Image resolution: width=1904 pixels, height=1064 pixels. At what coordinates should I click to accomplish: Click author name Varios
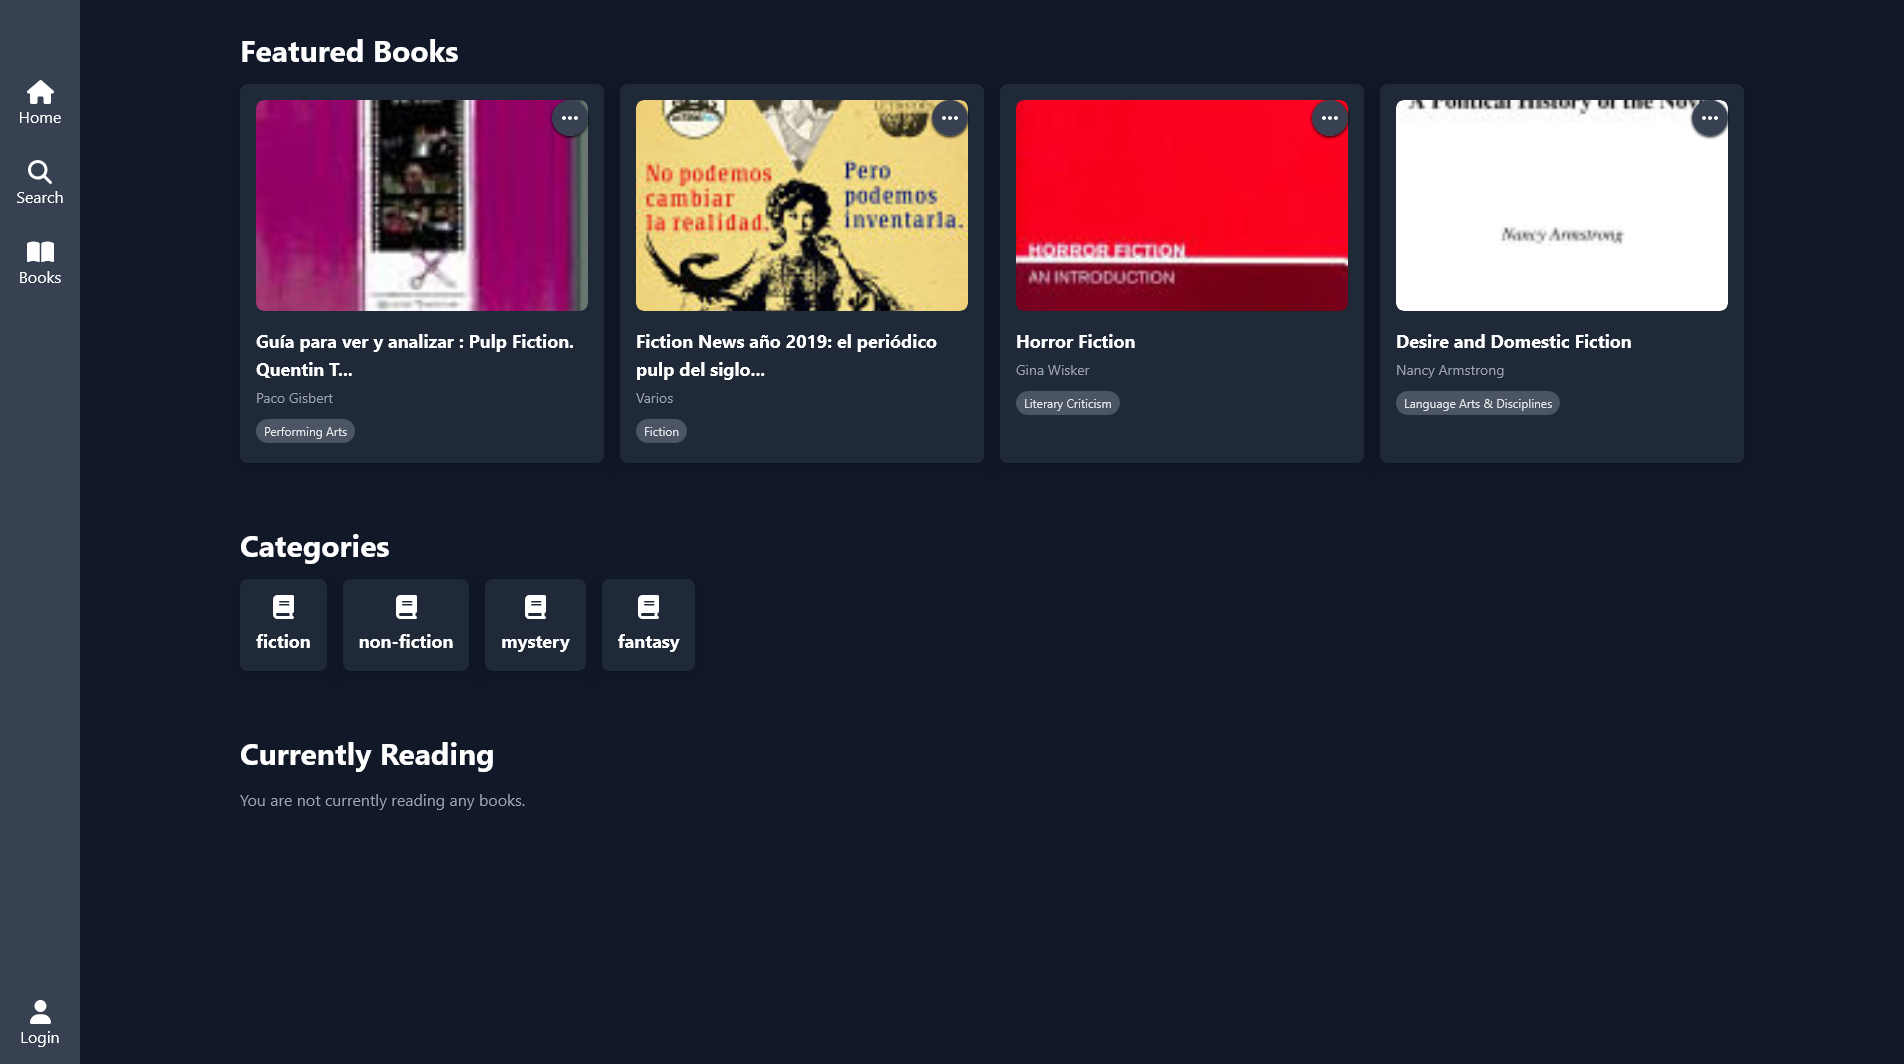pyautogui.click(x=654, y=398)
